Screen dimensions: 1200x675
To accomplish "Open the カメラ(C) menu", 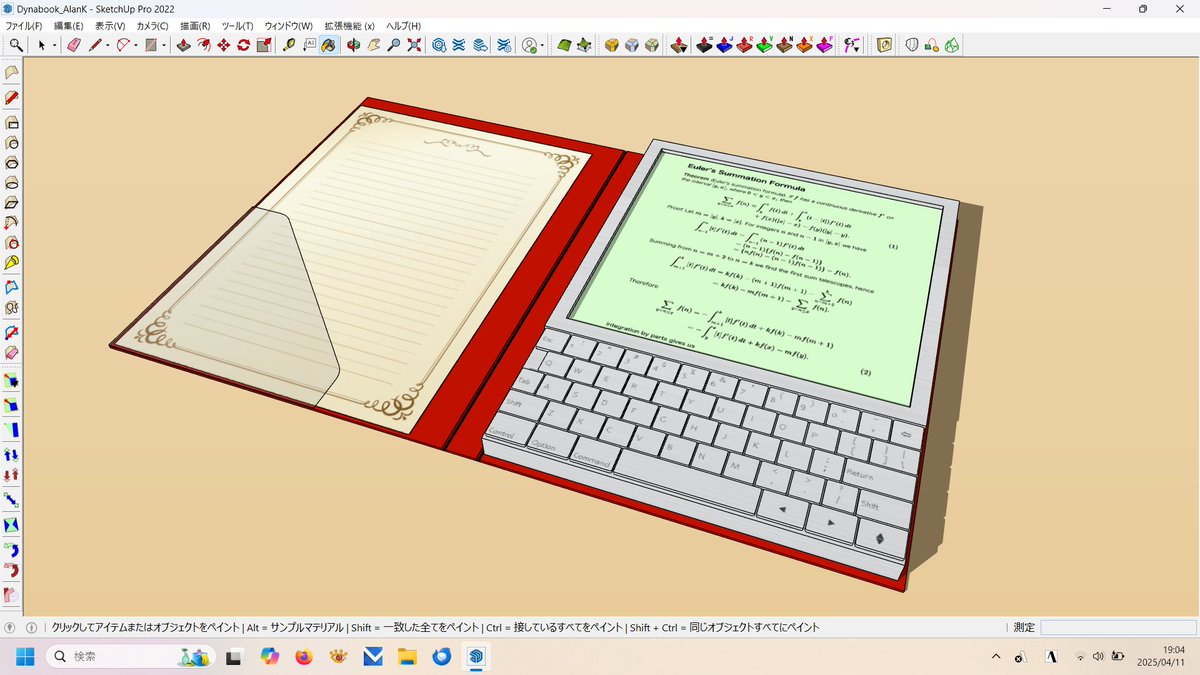I will [154, 25].
